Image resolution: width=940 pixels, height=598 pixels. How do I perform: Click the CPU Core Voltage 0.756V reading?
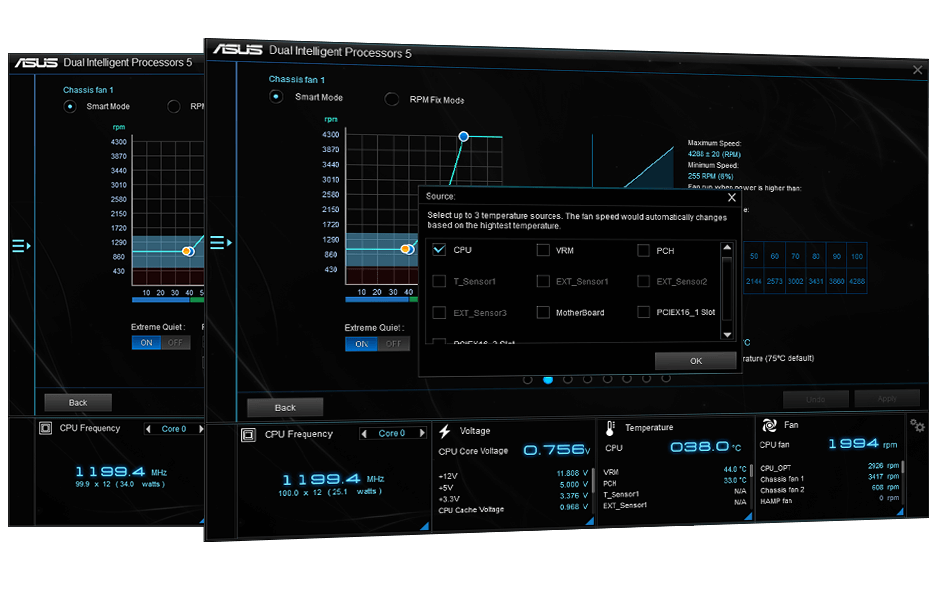556,449
